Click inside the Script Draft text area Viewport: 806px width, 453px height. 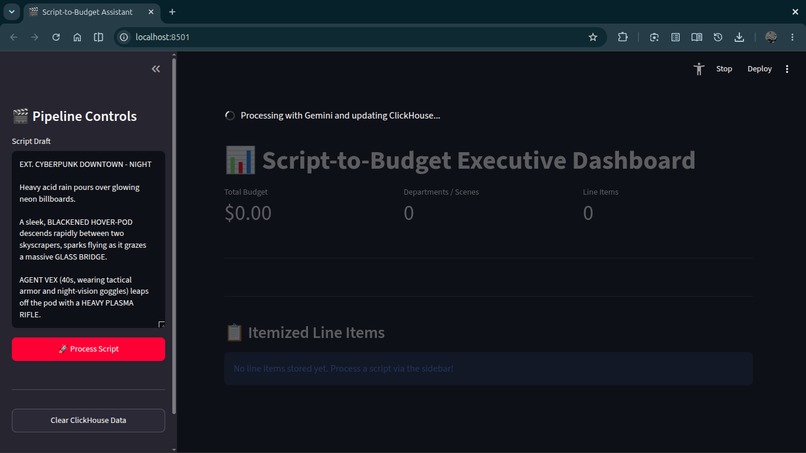coord(88,239)
